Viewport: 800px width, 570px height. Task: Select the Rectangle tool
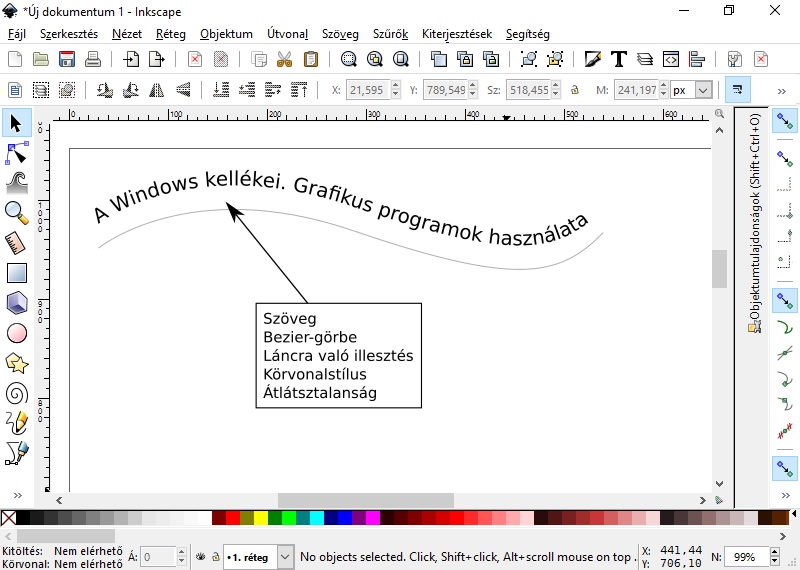pos(16,273)
